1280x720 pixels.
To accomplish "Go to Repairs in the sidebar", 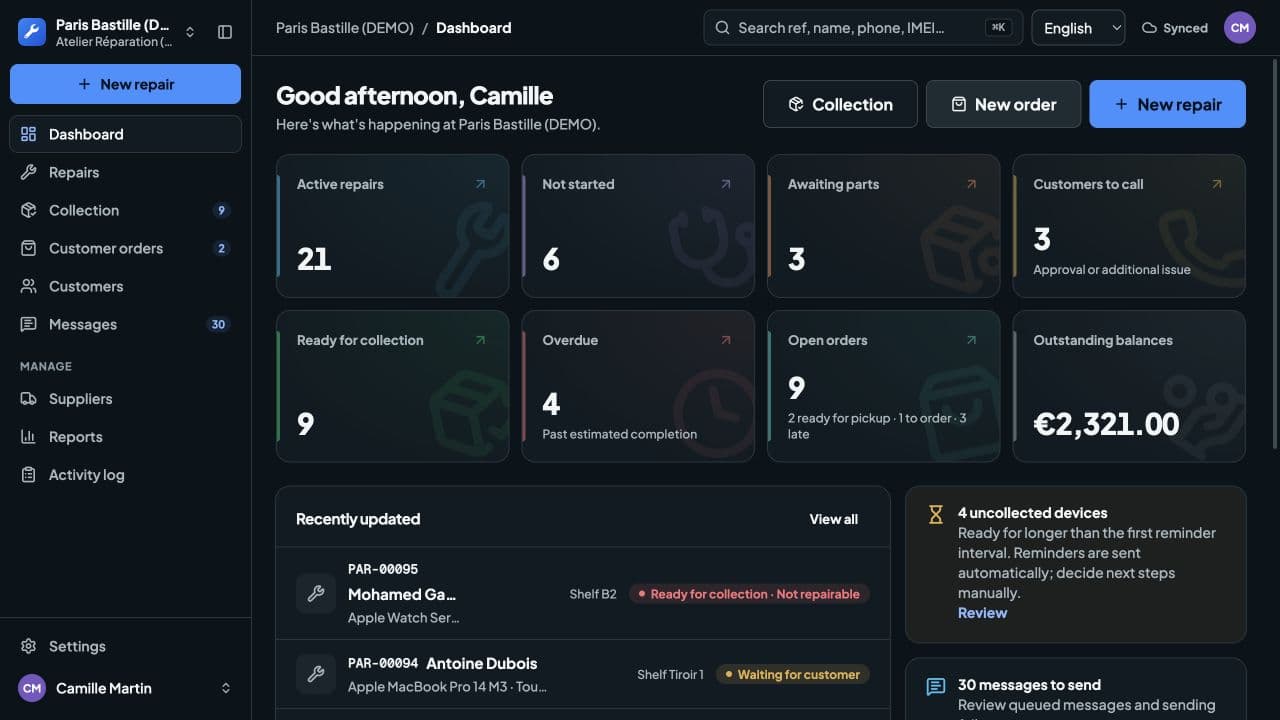I will pos(125,172).
